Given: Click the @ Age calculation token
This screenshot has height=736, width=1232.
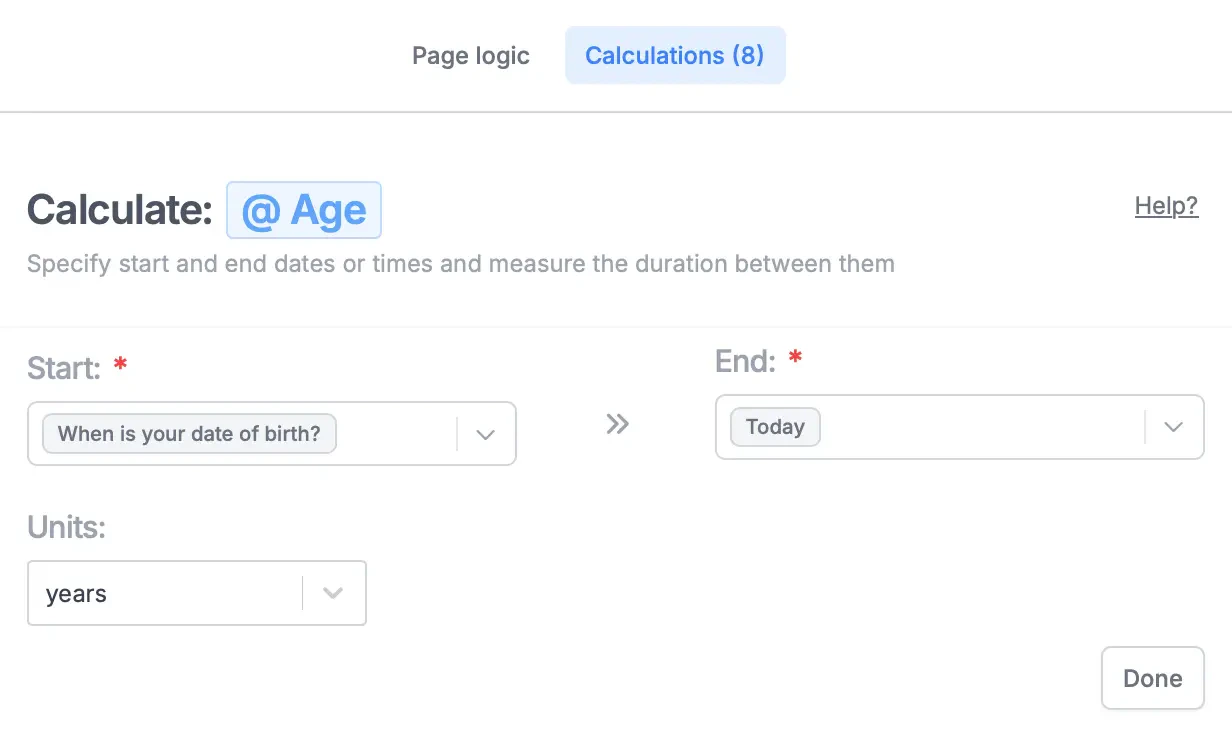Looking at the screenshot, I should point(303,210).
